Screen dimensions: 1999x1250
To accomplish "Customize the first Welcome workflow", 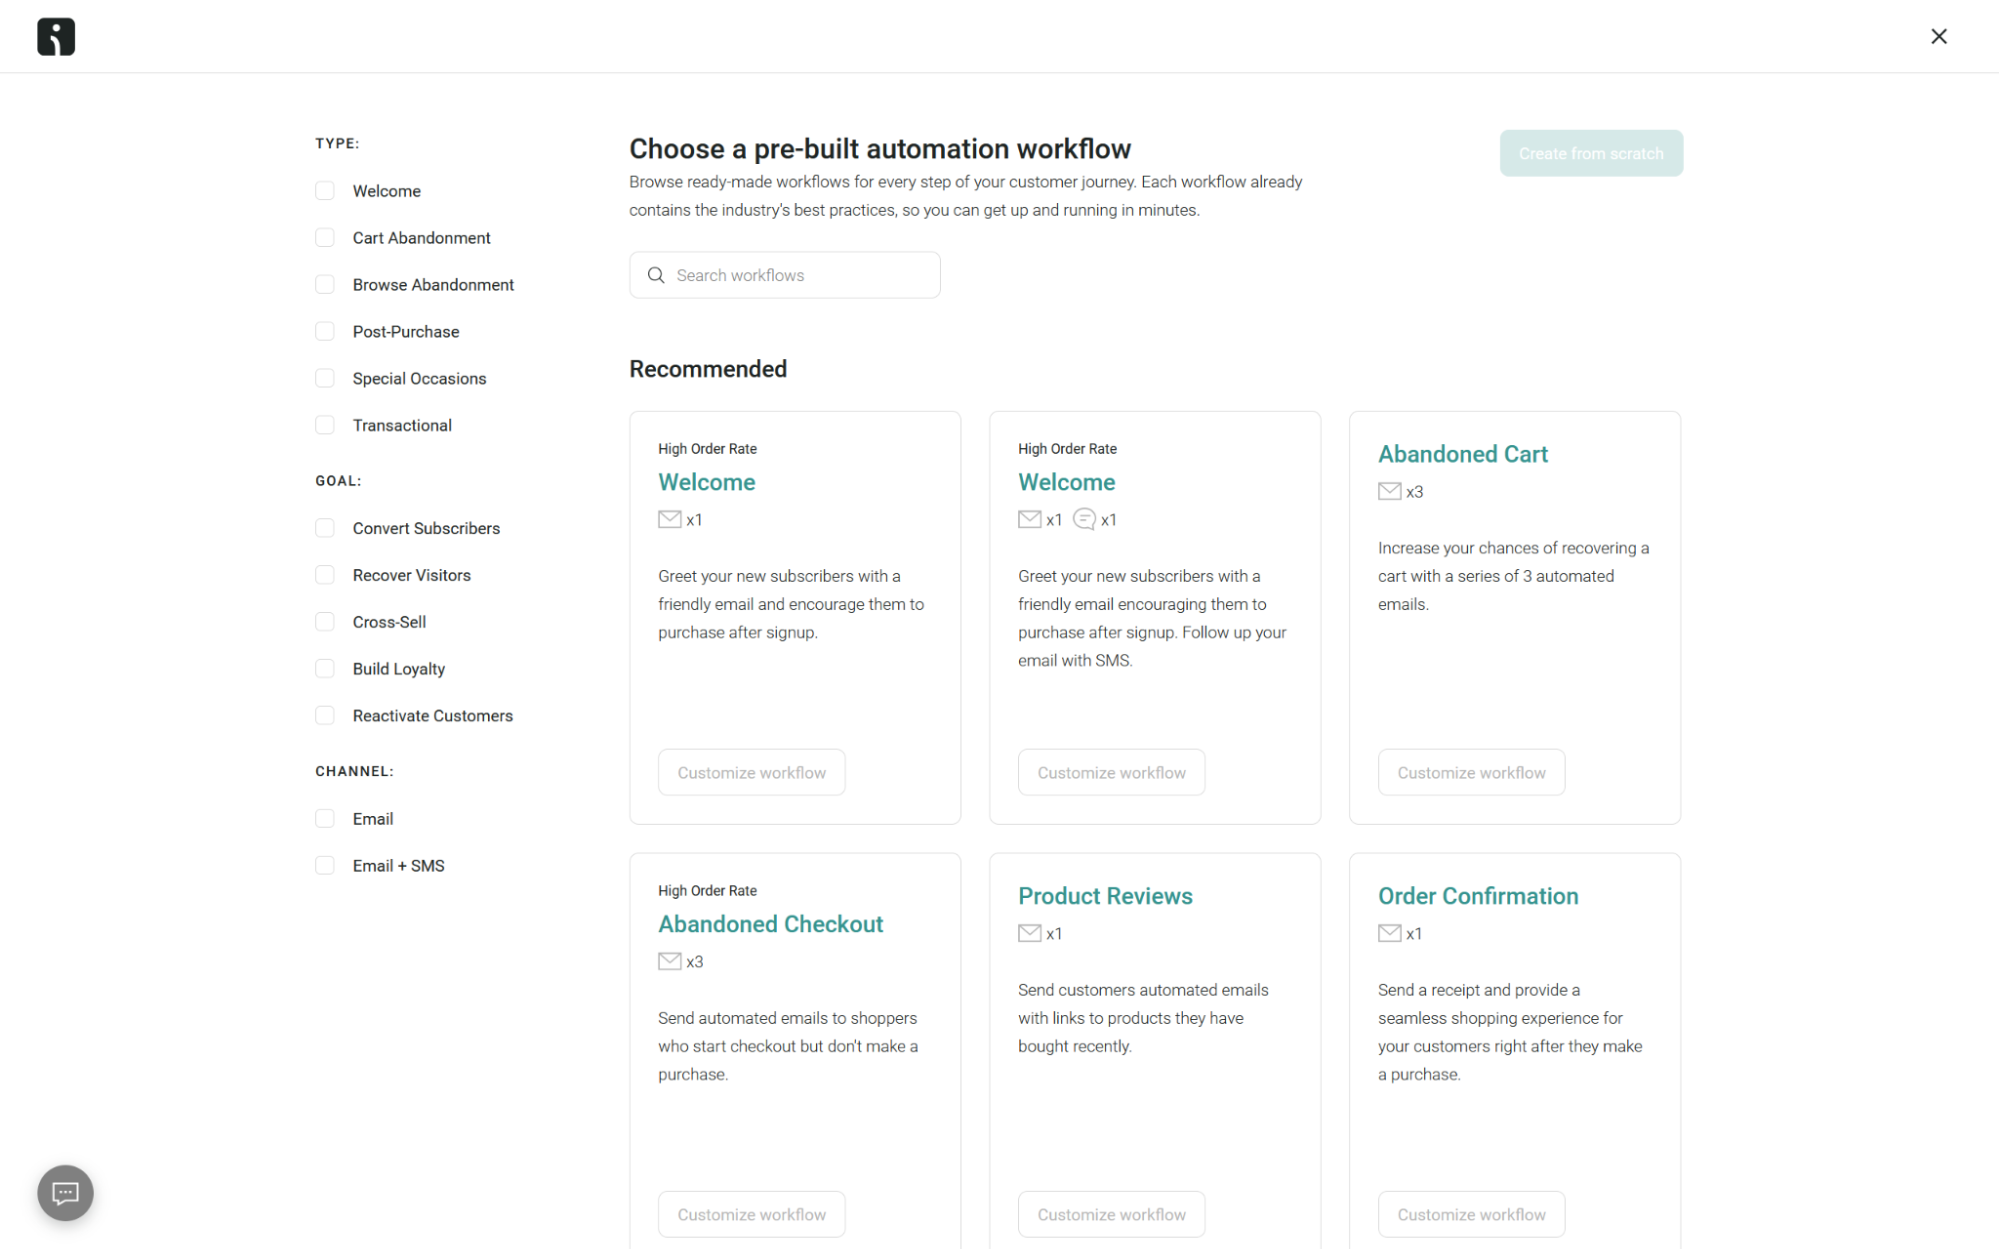I will (751, 772).
